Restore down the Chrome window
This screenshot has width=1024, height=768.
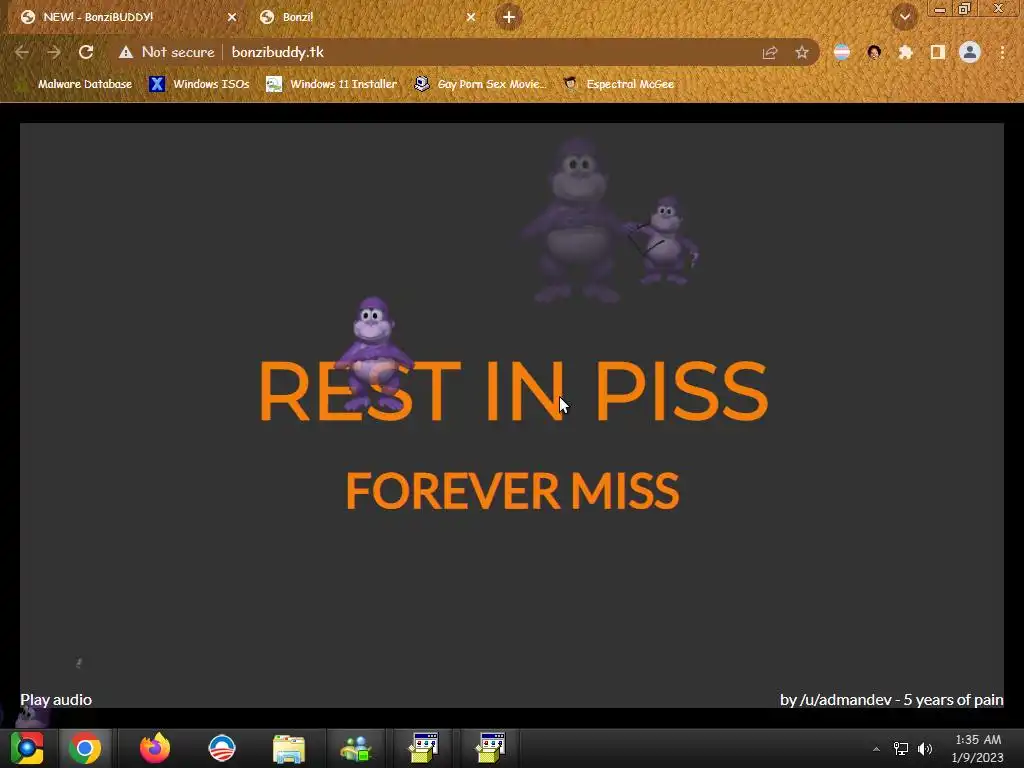click(965, 9)
